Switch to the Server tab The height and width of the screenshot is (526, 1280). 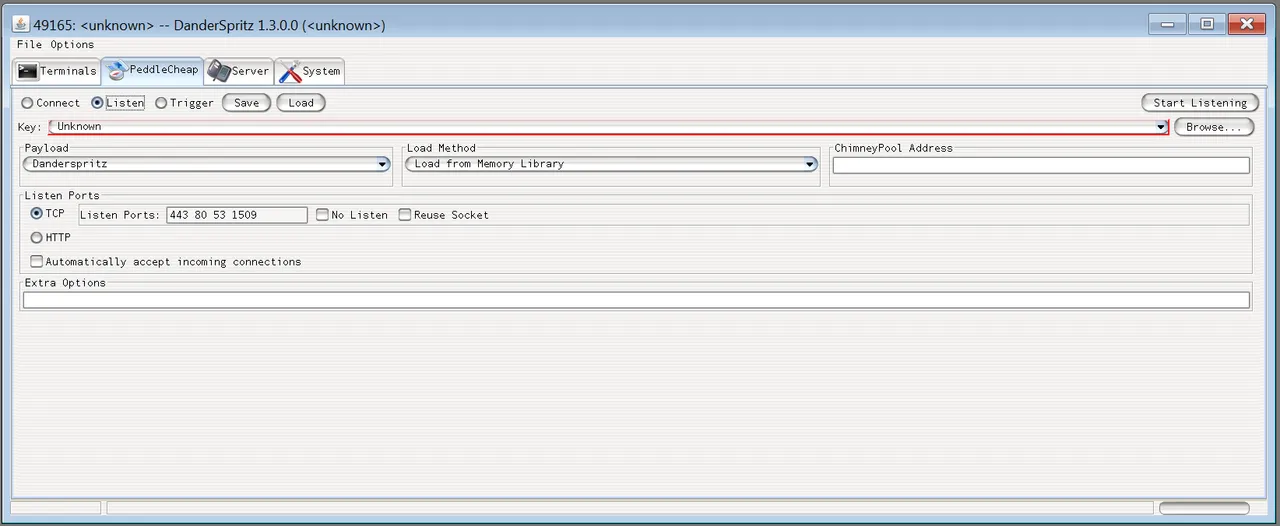[239, 71]
